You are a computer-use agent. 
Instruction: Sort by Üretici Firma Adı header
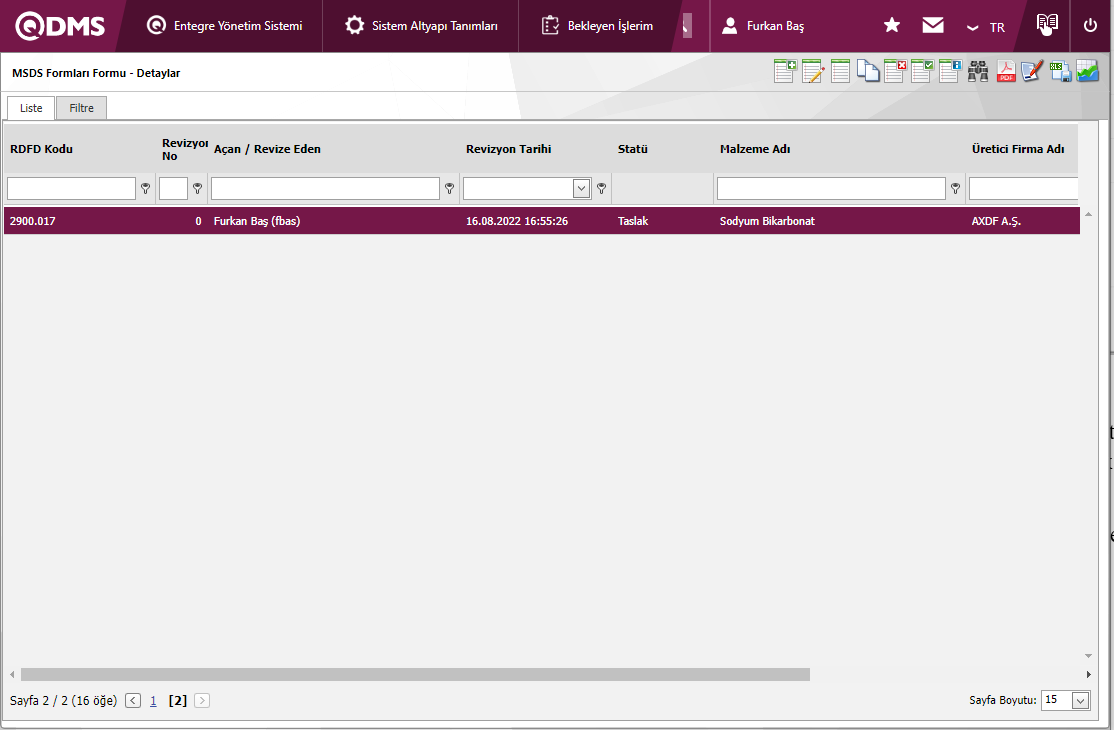[1018, 149]
